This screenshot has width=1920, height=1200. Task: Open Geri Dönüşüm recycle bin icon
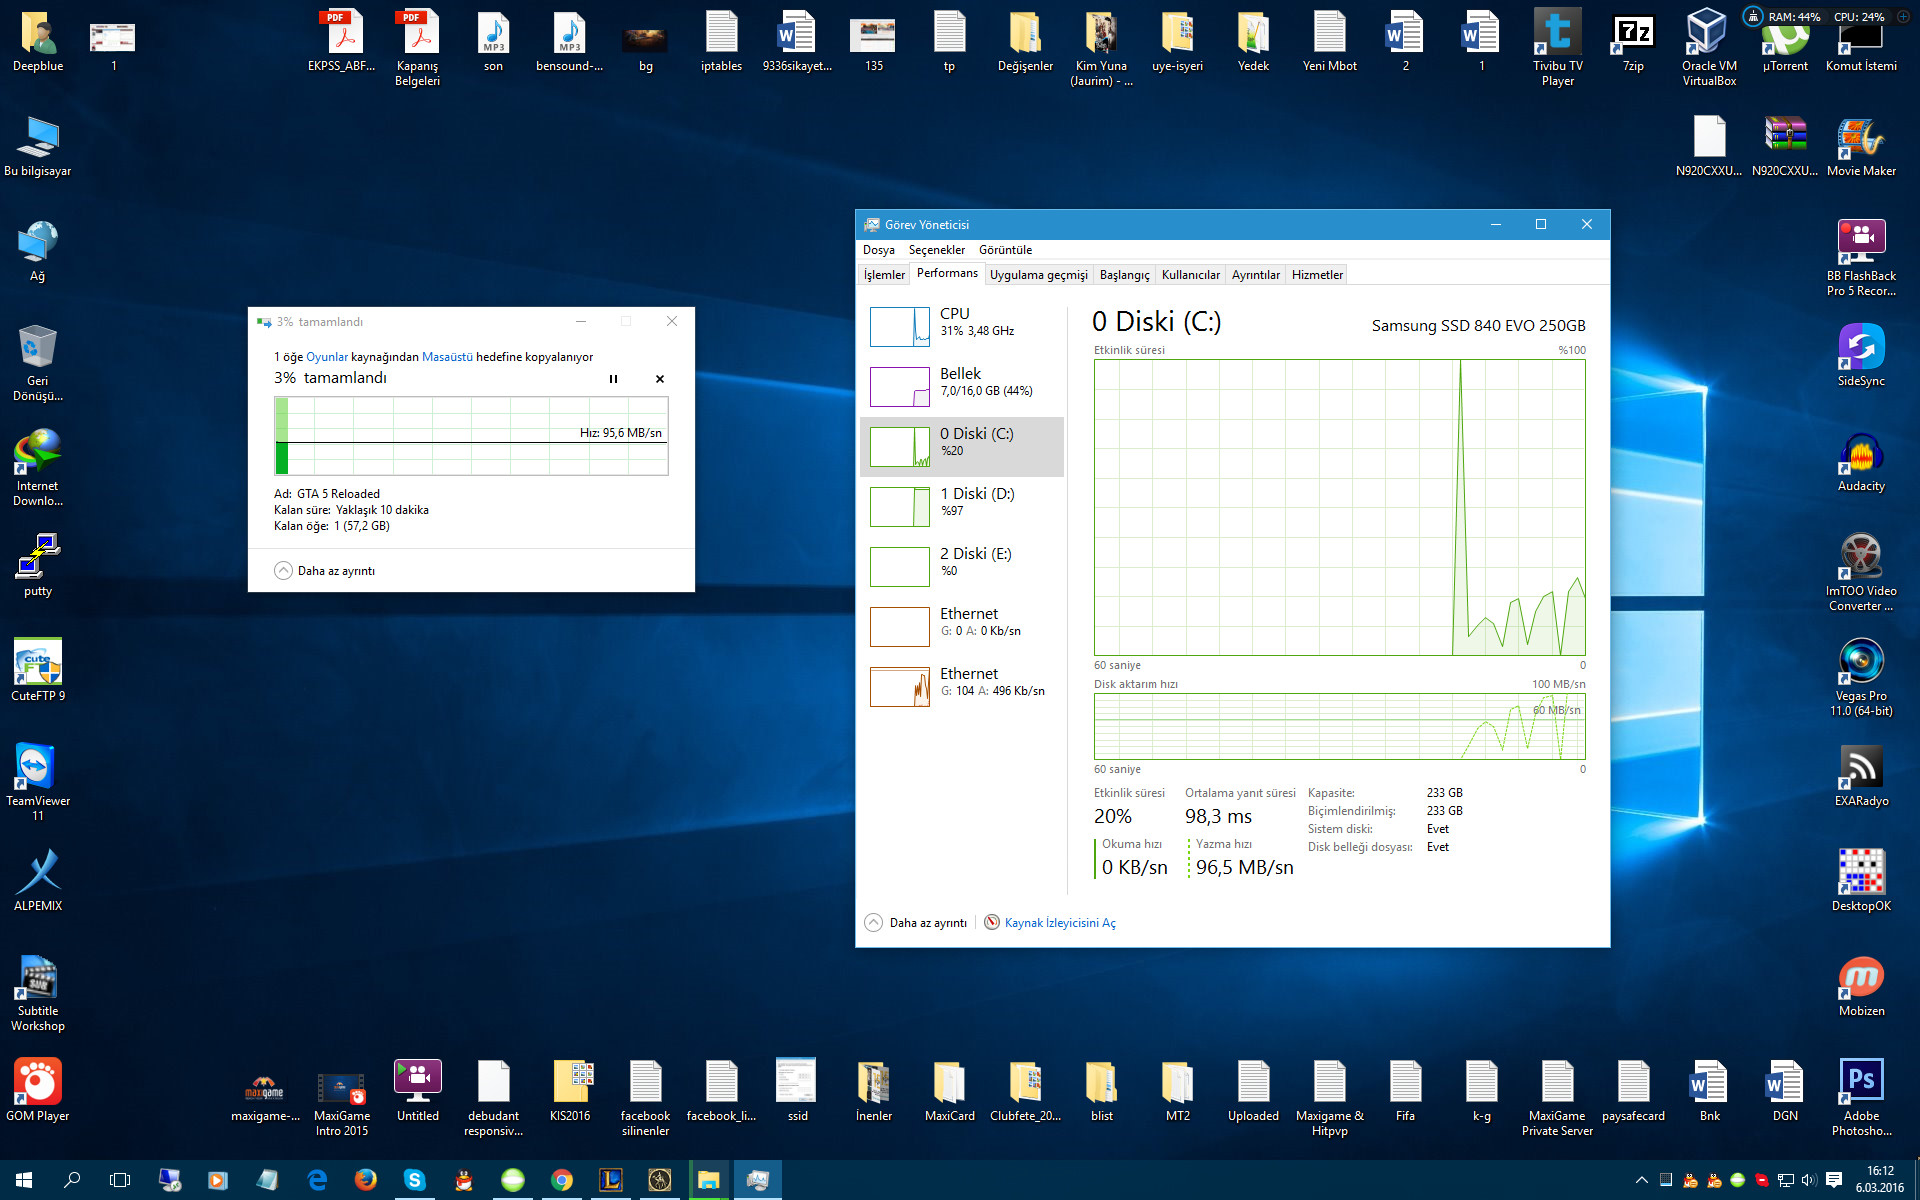[x=38, y=362]
